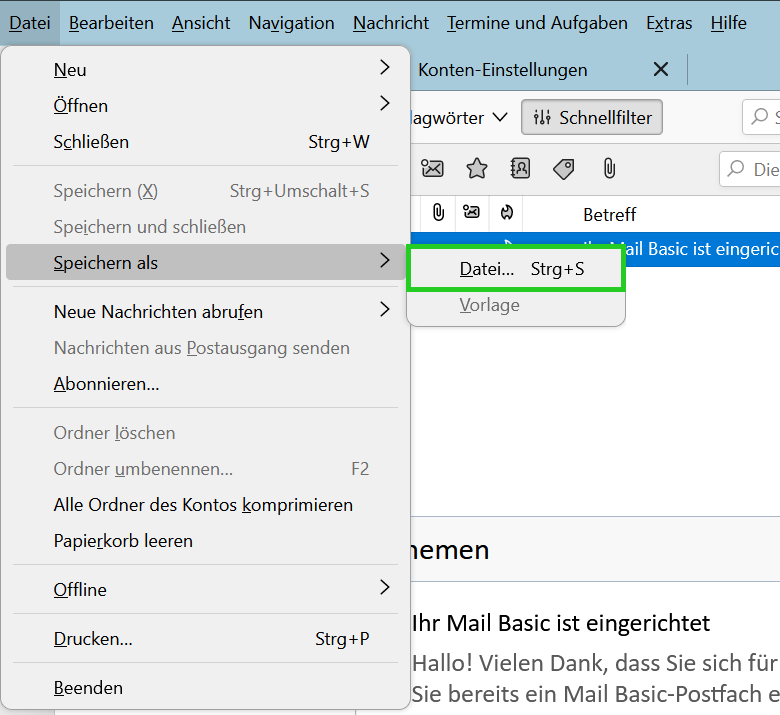The height and width of the screenshot is (715, 780).
Task: Select the Mail Basic ist eingerichtet message row
Action: click(595, 249)
